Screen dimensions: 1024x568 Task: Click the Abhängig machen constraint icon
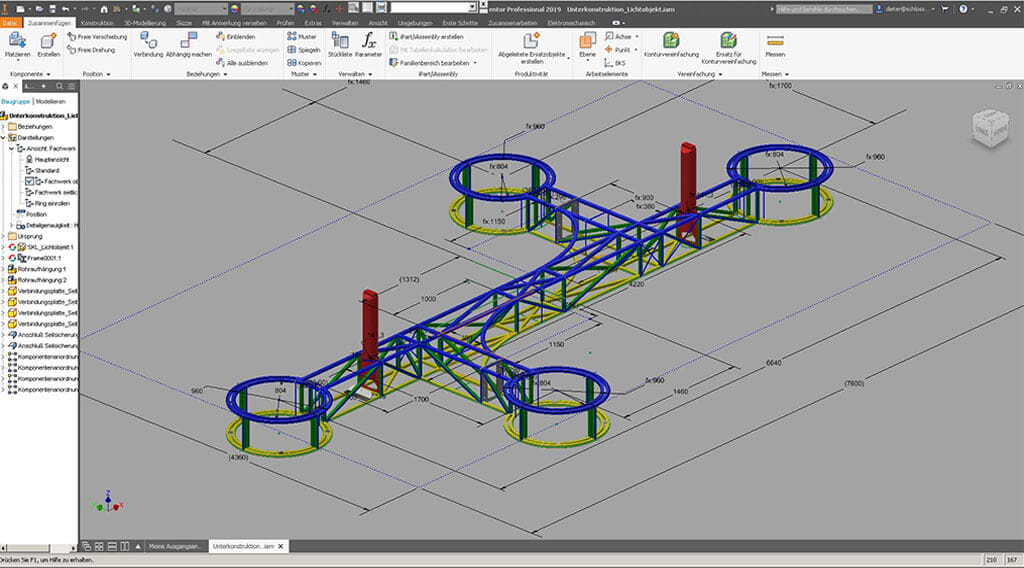tap(188, 42)
